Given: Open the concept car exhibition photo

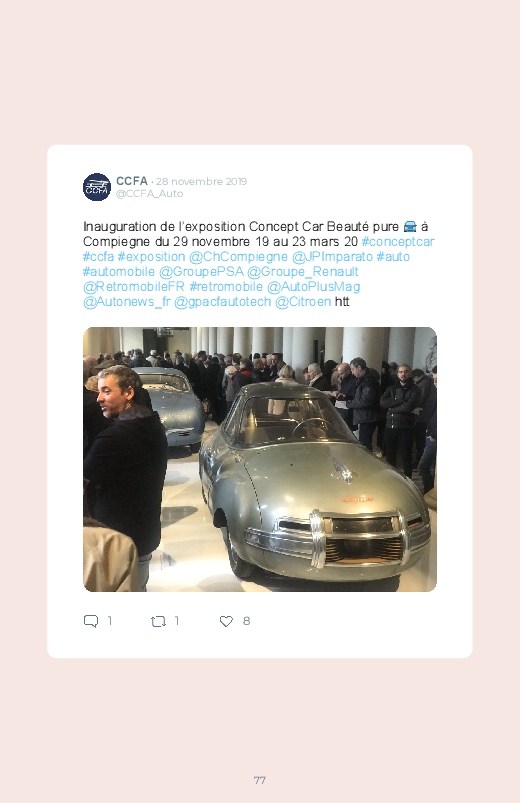Looking at the screenshot, I should pyautogui.click(x=260, y=459).
